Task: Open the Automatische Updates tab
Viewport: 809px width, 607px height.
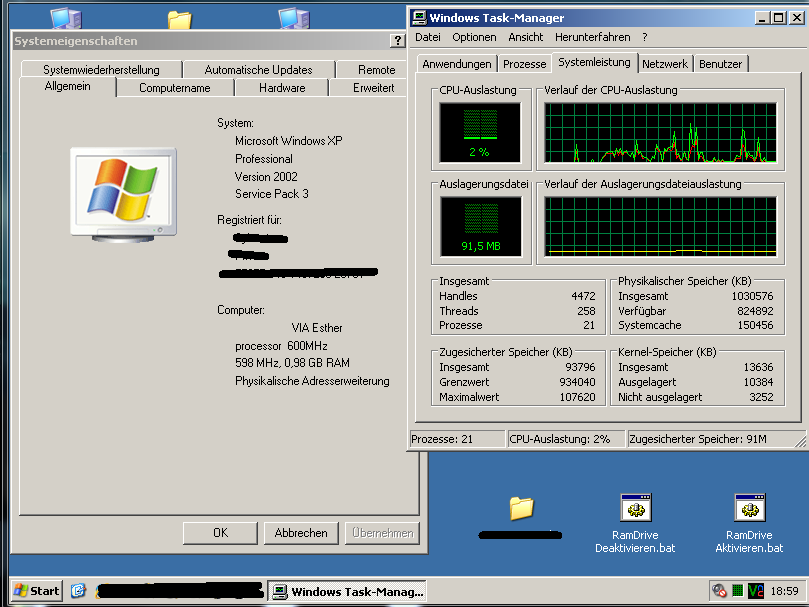Action: click(258, 70)
